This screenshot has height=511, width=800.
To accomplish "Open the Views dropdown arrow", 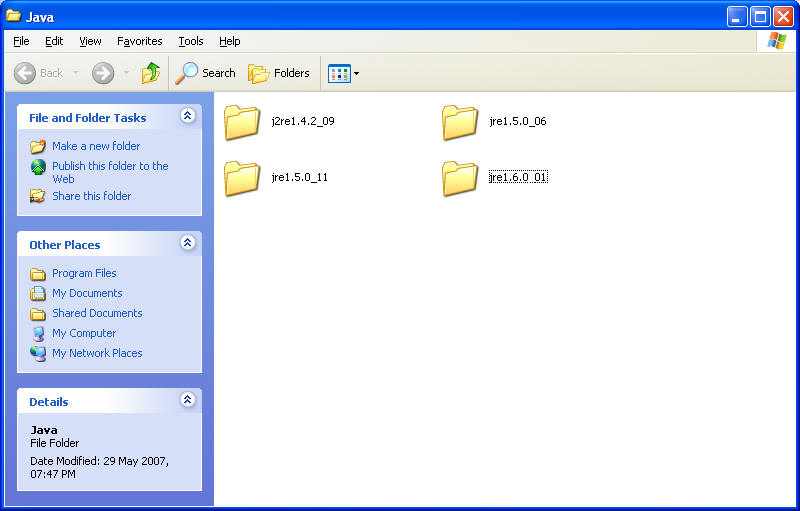I will (357, 73).
